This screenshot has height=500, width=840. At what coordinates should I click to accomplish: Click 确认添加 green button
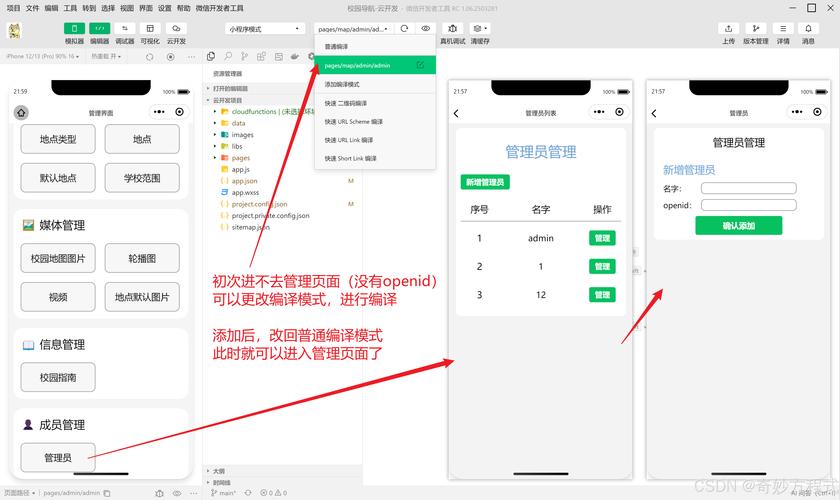pyautogui.click(x=739, y=226)
